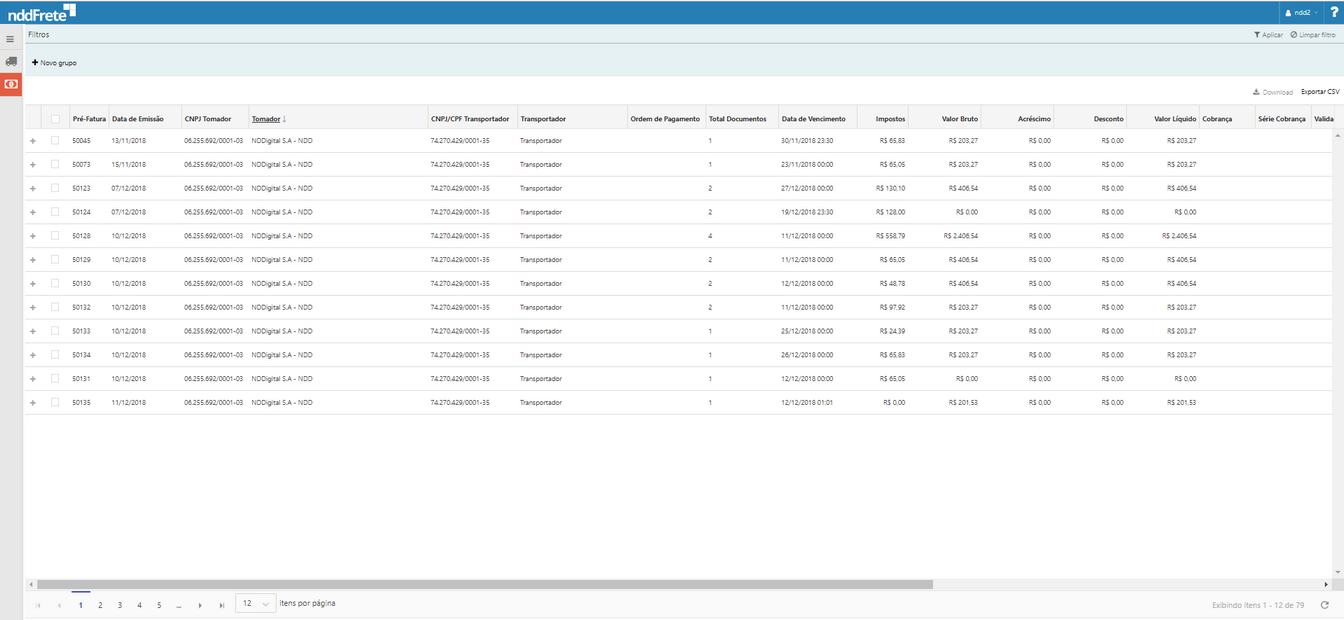Viewport: 1344px width, 620px height.
Task: Select the checkbox for row 50128
Action: tap(56, 236)
